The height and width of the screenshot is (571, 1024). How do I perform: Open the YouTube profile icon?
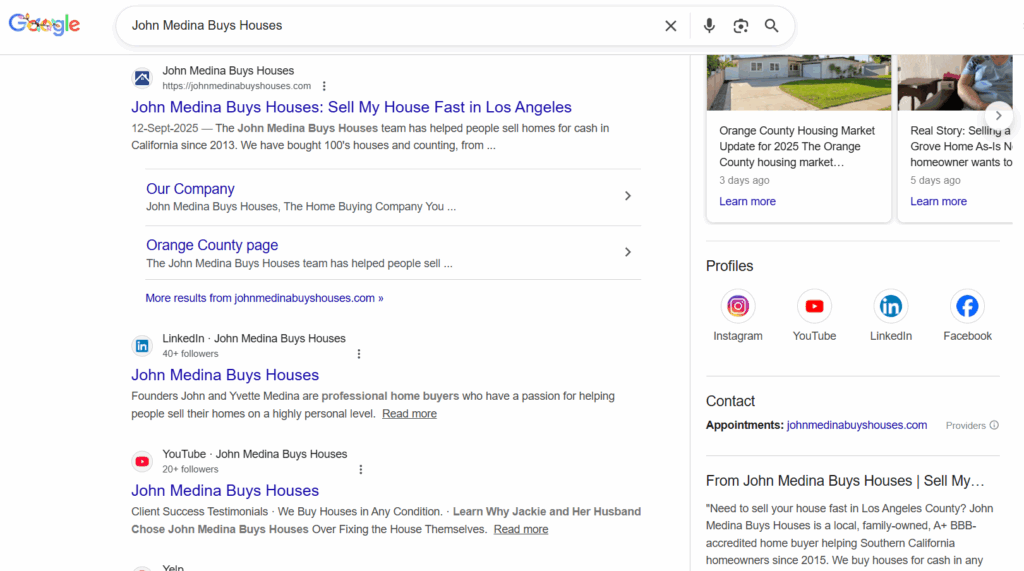[814, 306]
